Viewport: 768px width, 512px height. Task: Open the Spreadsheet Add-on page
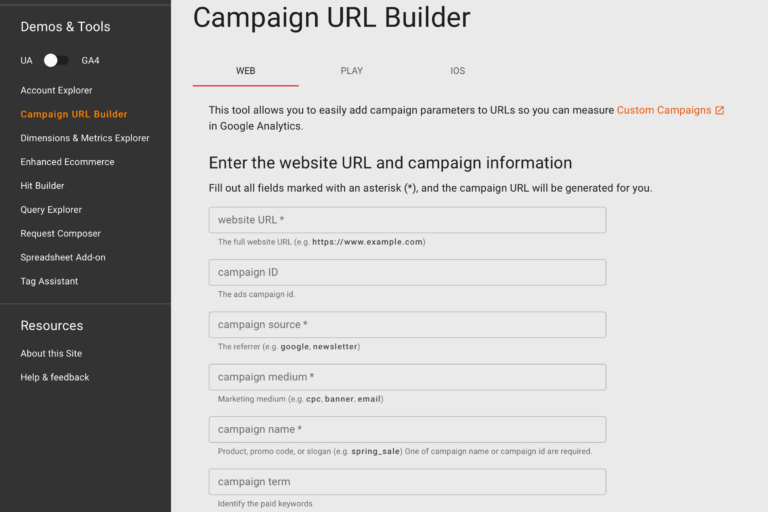[63, 257]
